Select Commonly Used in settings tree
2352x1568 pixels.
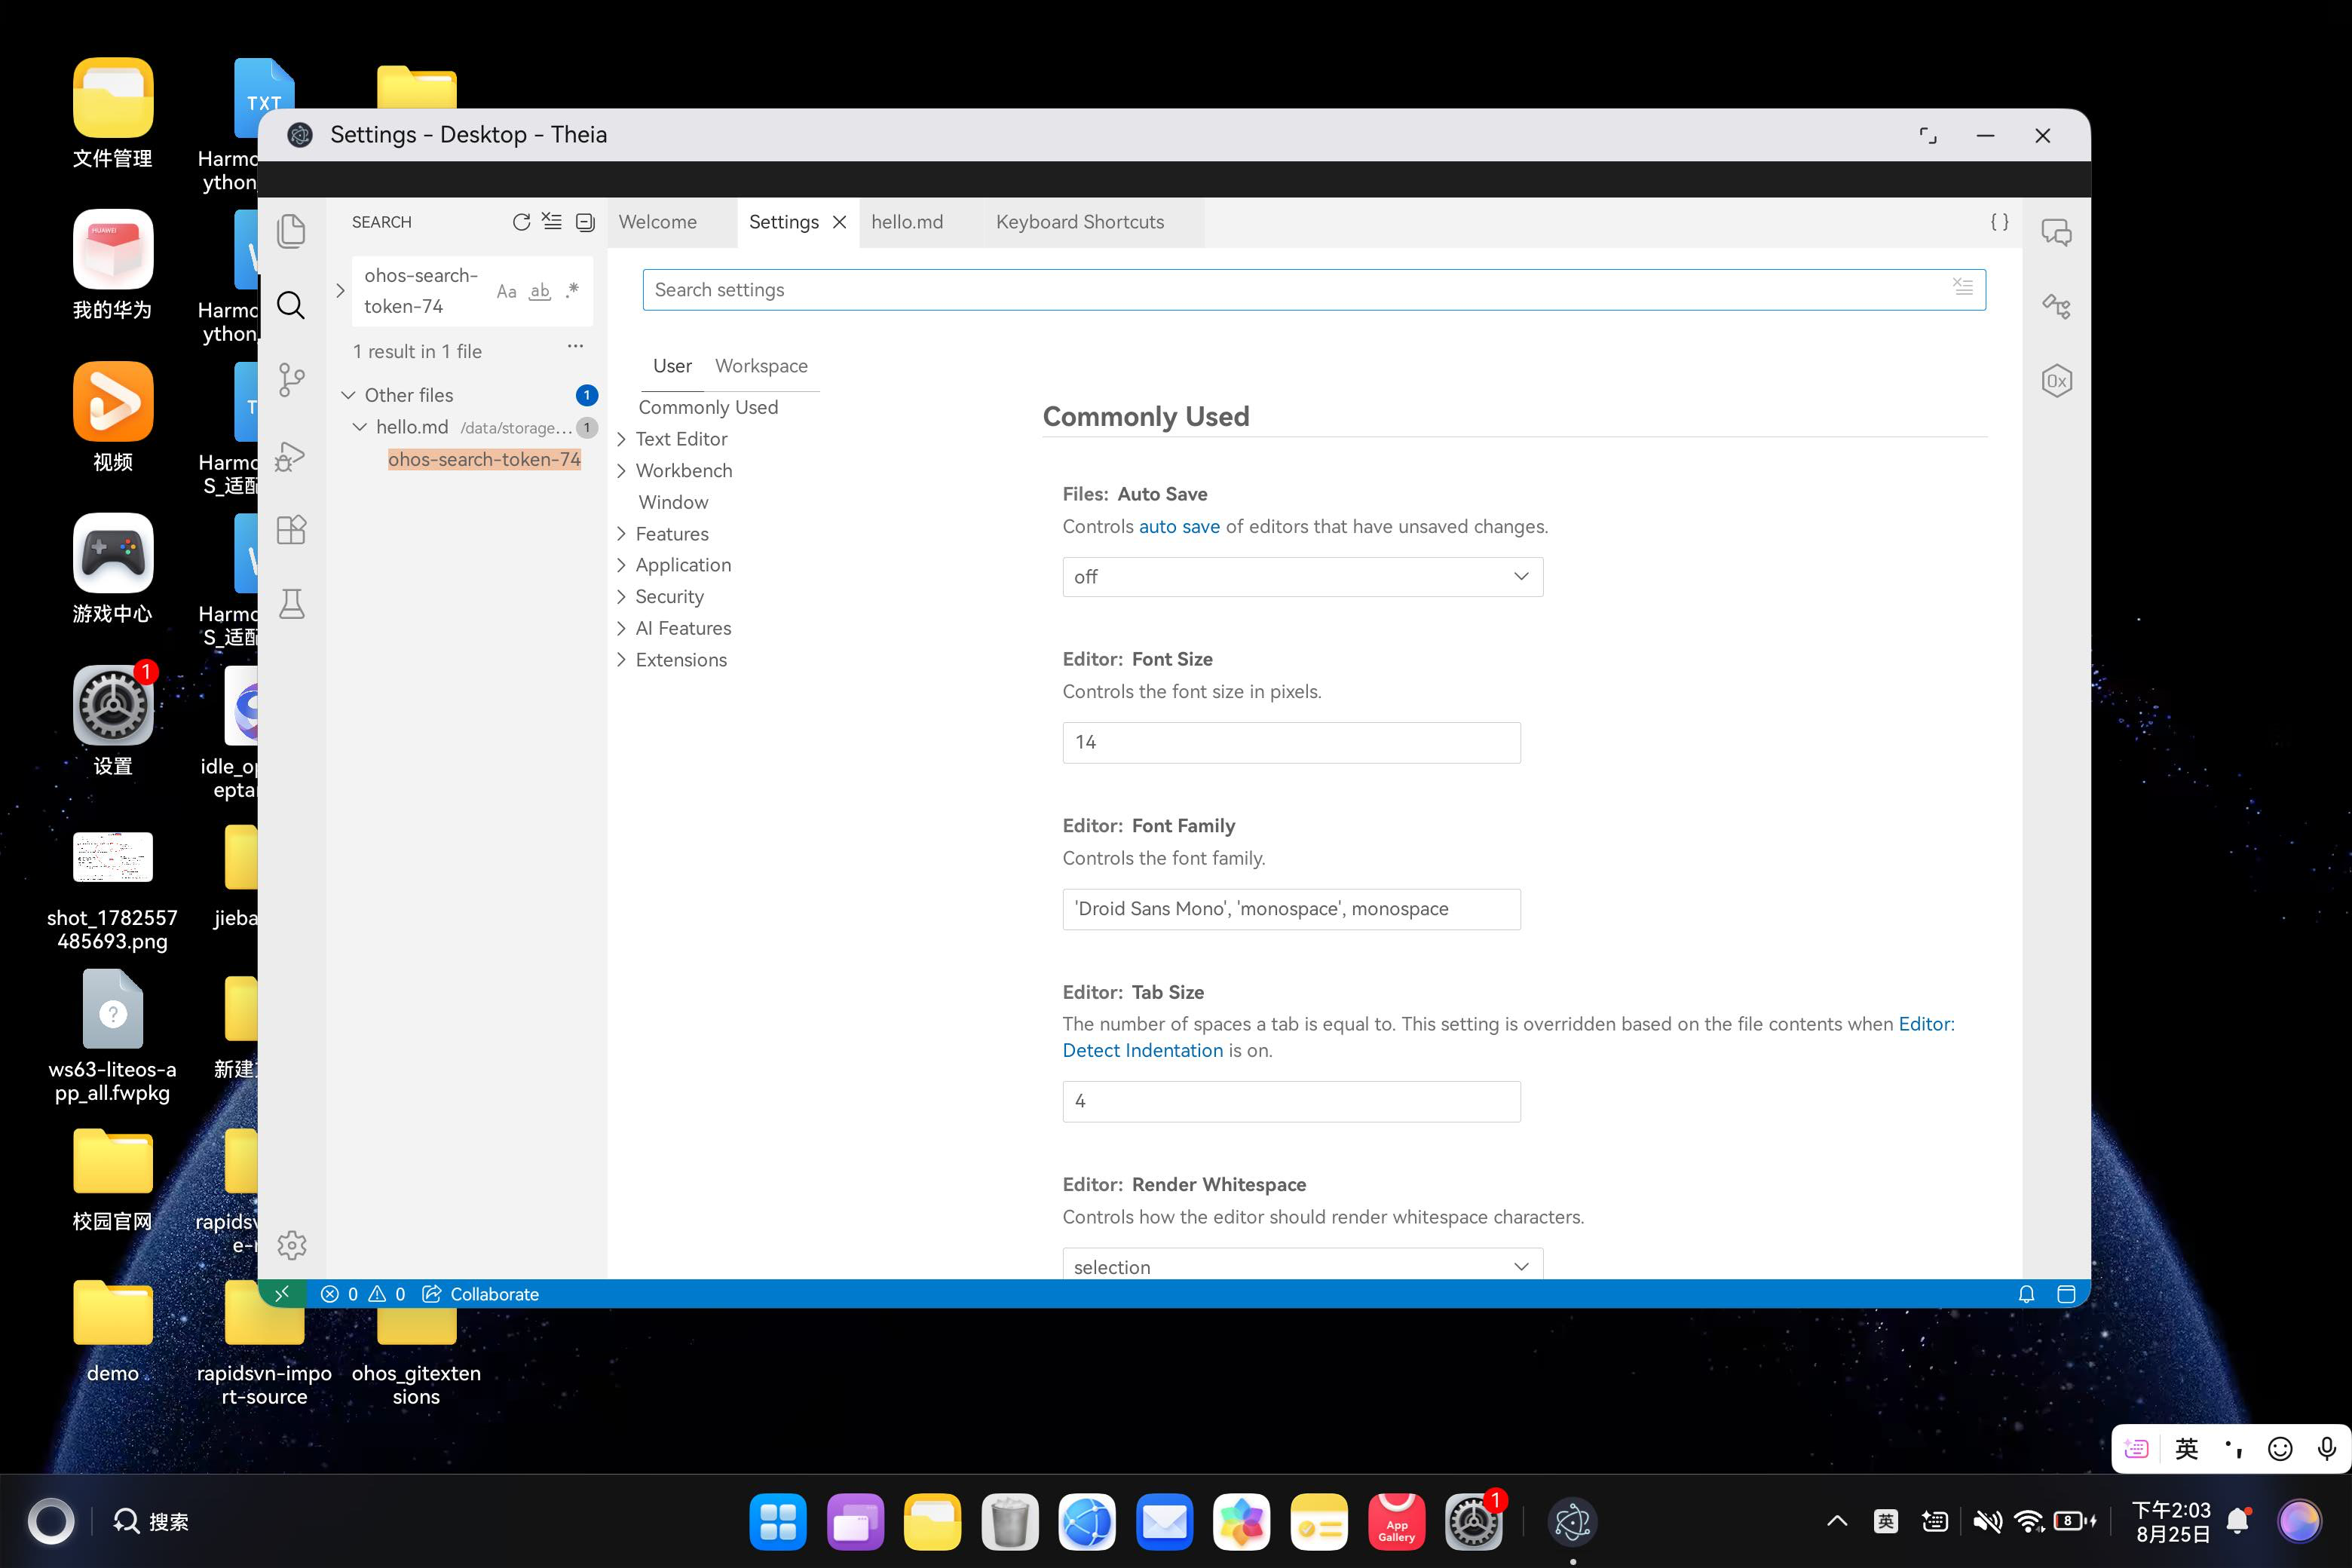click(708, 407)
